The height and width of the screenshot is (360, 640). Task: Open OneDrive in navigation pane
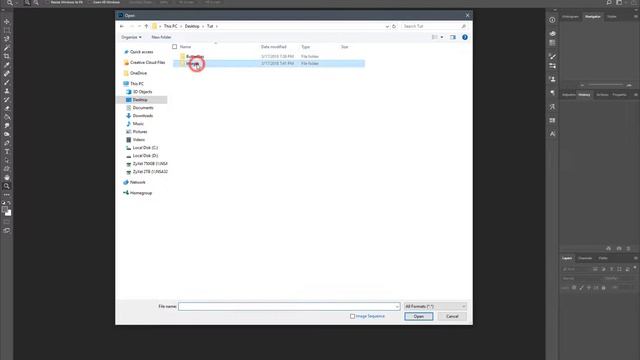[x=138, y=73]
